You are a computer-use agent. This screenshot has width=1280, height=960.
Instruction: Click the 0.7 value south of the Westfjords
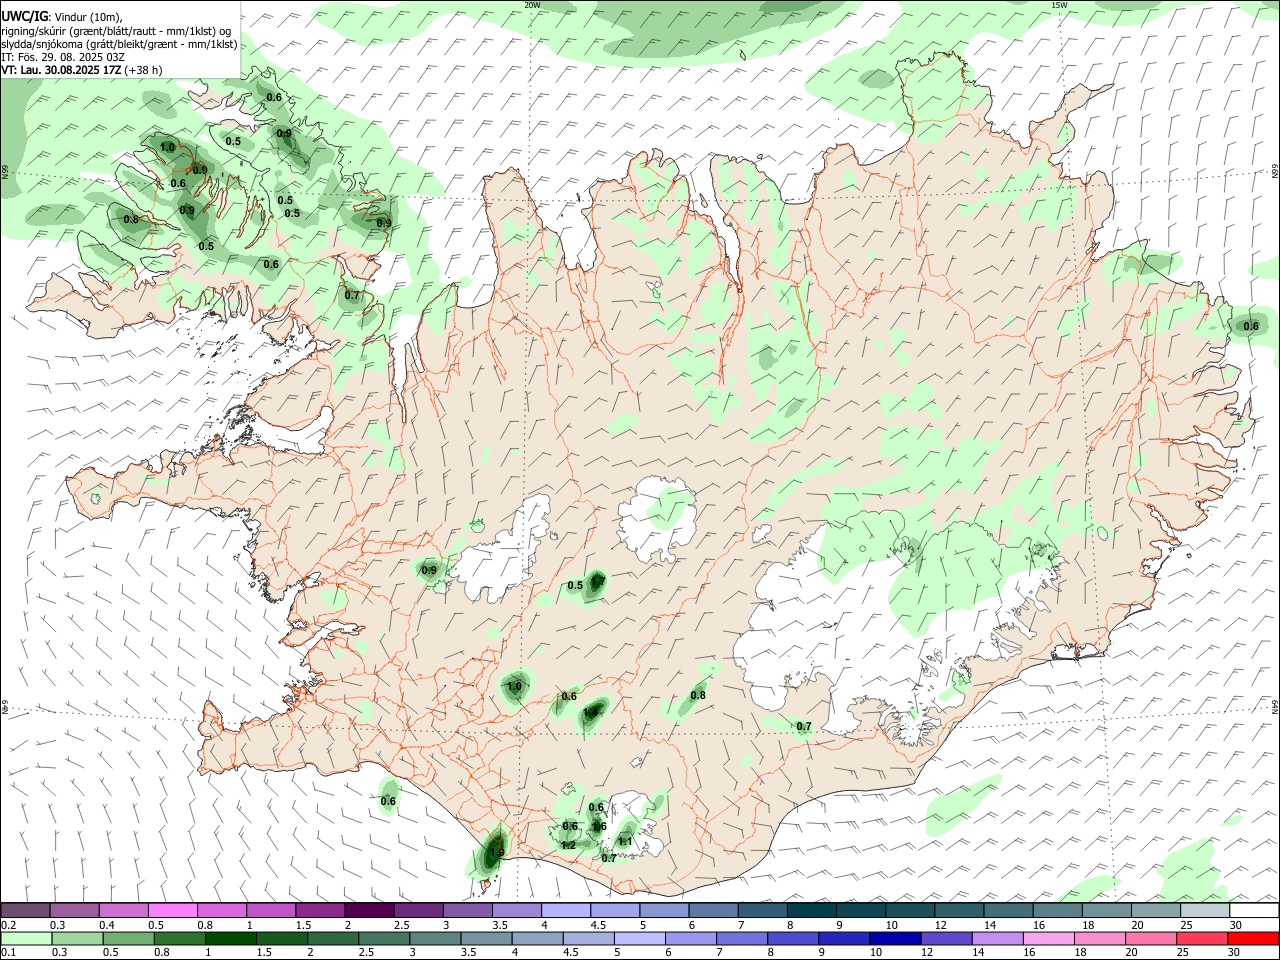click(352, 295)
